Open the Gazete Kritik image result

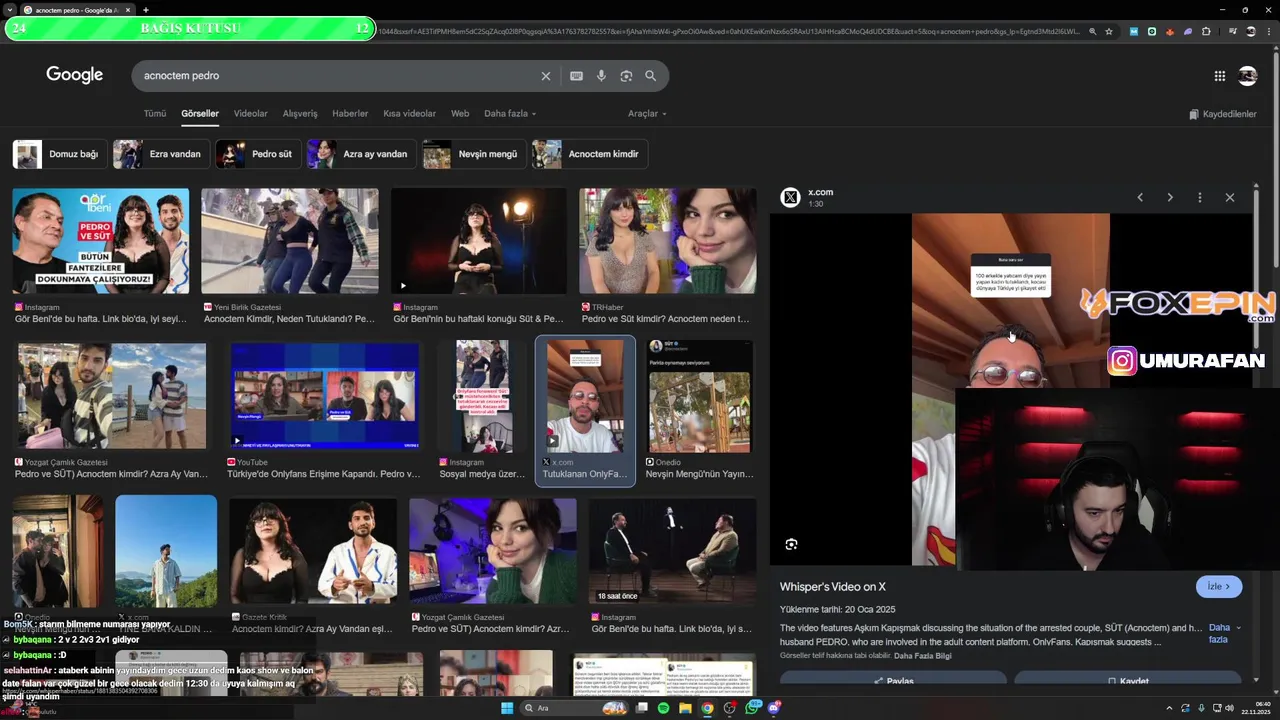(x=312, y=551)
